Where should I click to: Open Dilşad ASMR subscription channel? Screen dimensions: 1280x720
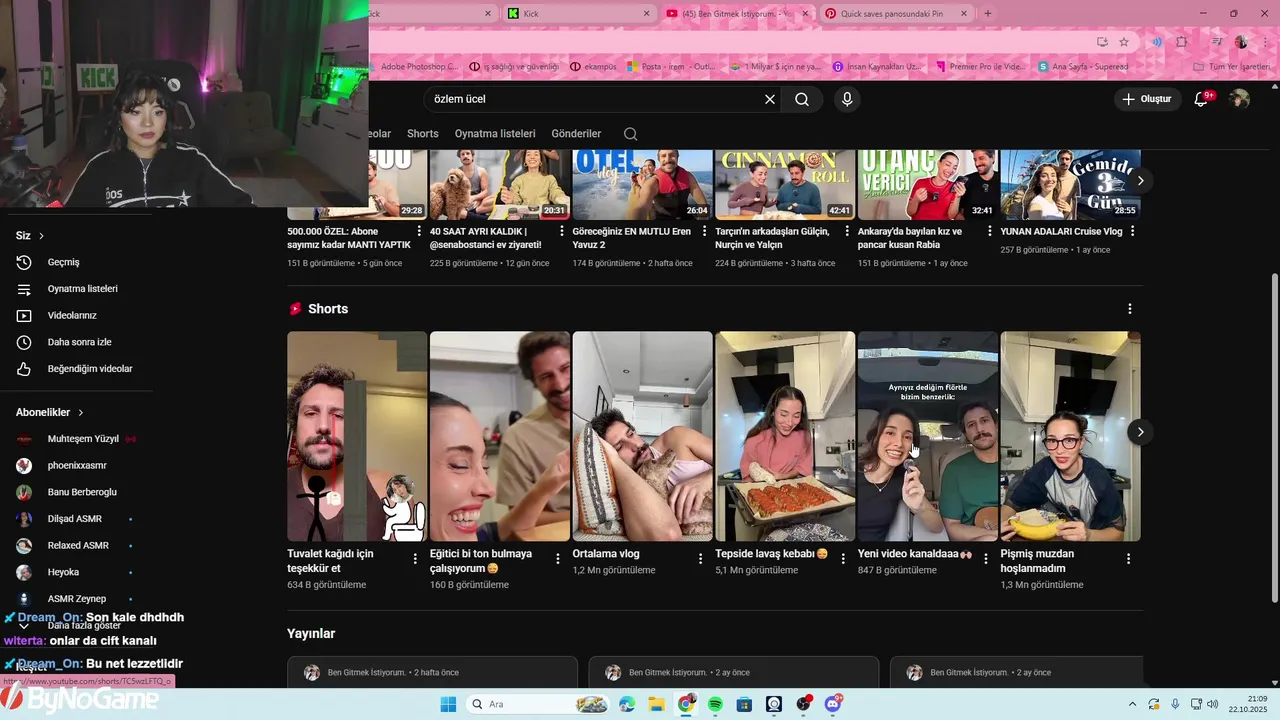point(76,519)
